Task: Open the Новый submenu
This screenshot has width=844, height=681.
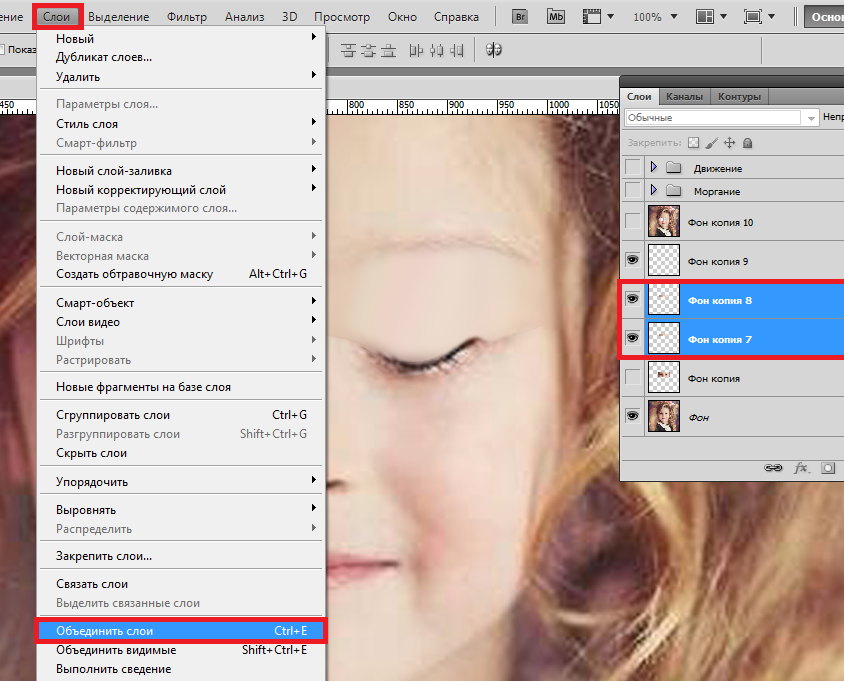Action: (x=181, y=39)
